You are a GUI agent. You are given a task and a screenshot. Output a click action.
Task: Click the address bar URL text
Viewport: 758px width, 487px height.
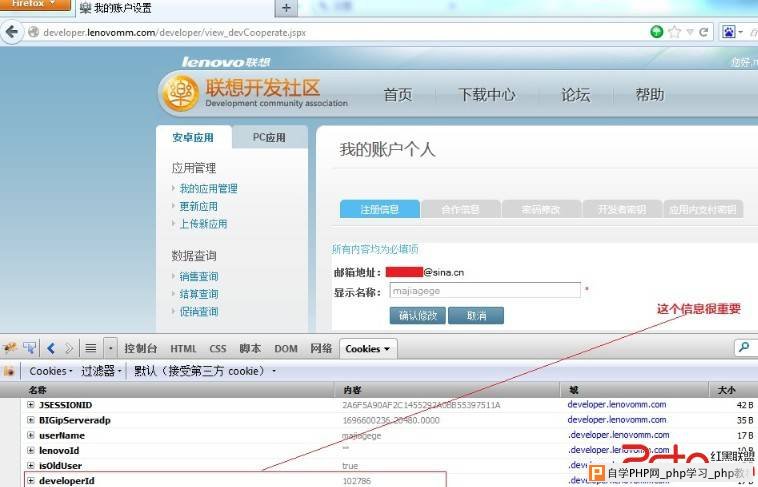(x=175, y=32)
